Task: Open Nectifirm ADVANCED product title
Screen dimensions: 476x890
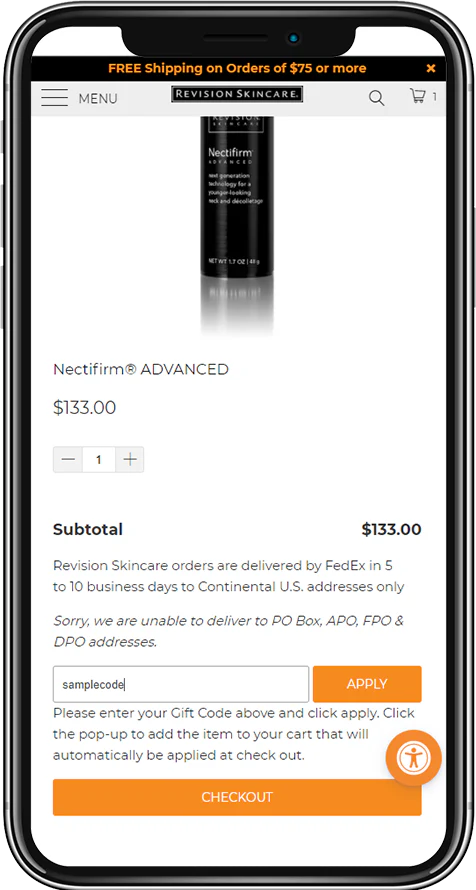Action: click(x=141, y=370)
